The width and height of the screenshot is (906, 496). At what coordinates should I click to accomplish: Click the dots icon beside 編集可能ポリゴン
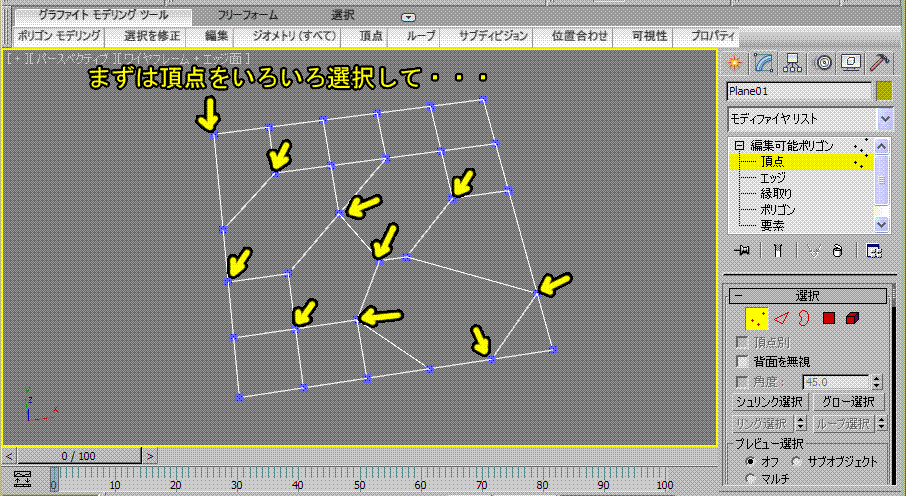pos(862,146)
